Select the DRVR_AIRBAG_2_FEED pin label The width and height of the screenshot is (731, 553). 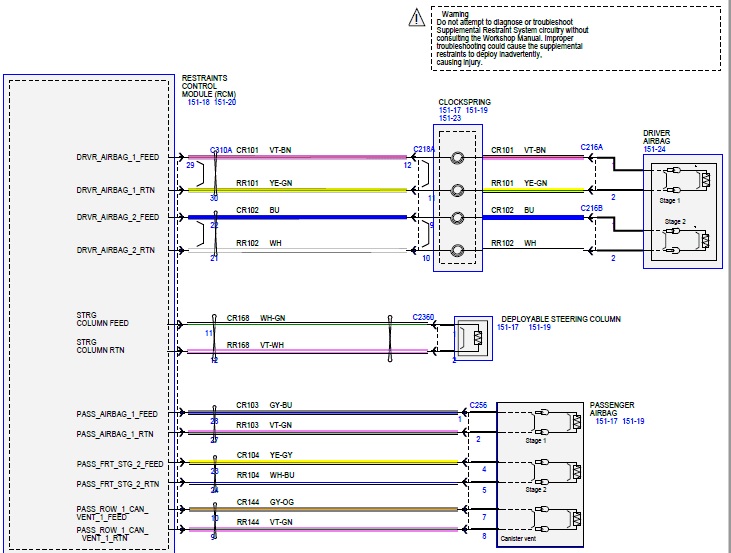pos(117,217)
